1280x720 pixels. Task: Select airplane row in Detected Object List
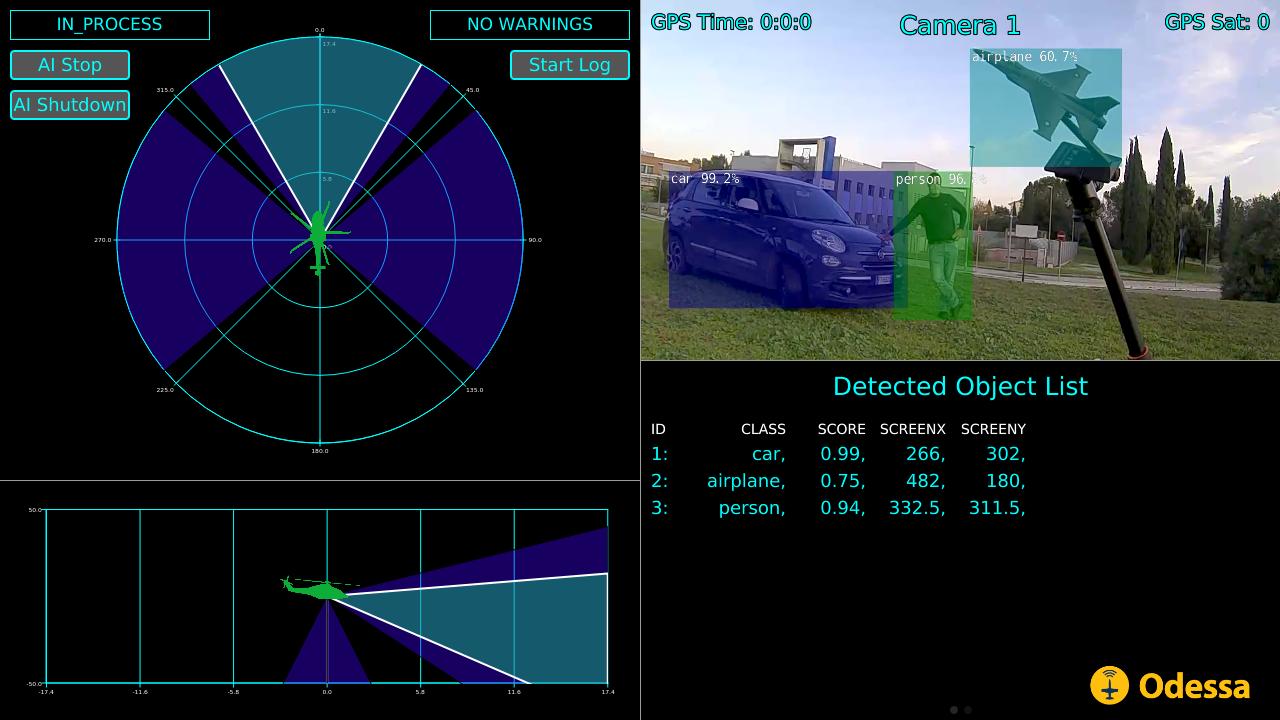(838, 481)
